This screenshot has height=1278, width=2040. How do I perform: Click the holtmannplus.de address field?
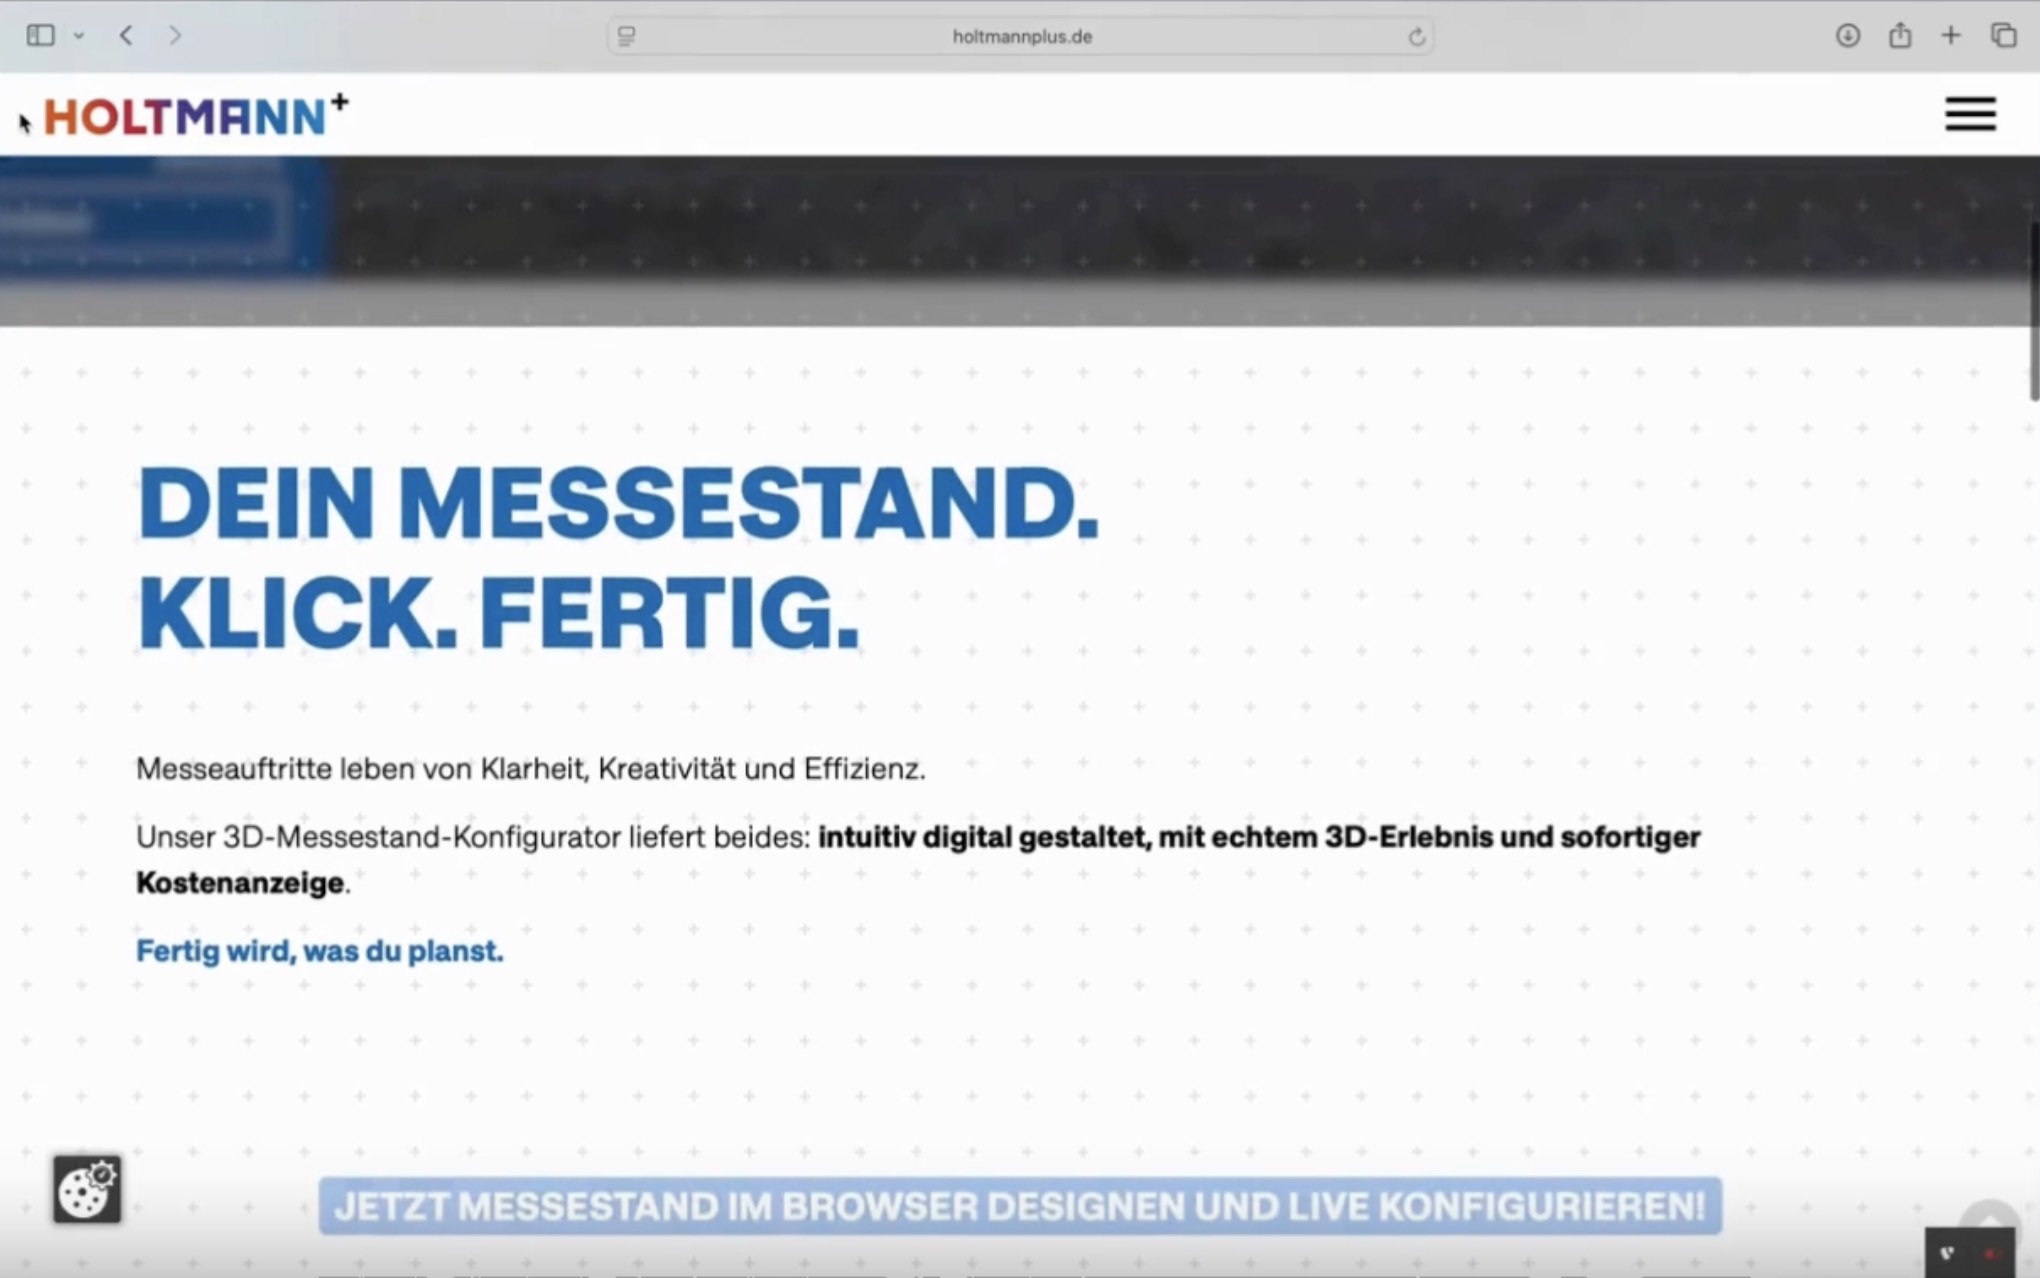pos(1021,37)
